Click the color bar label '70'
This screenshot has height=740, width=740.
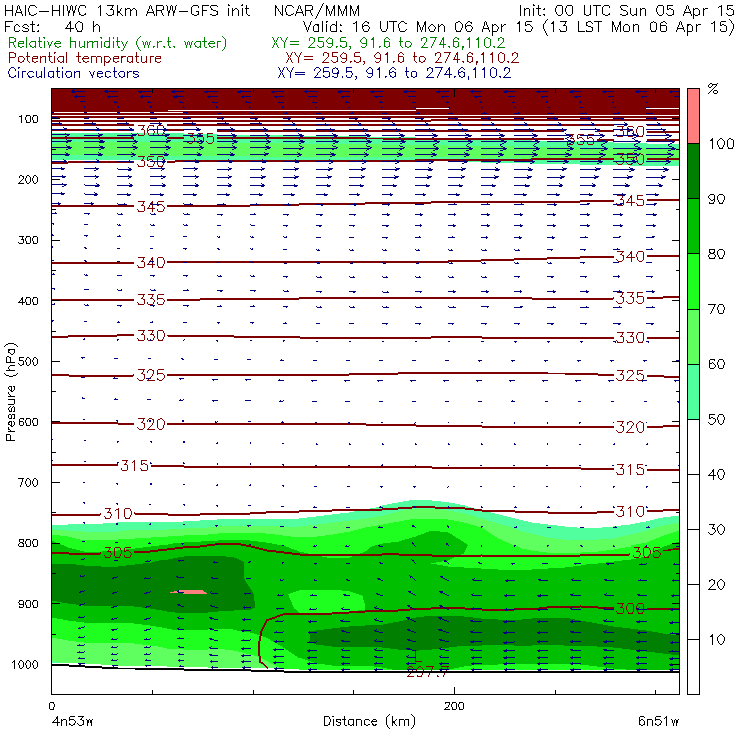pyautogui.click(x=716, y=309)
